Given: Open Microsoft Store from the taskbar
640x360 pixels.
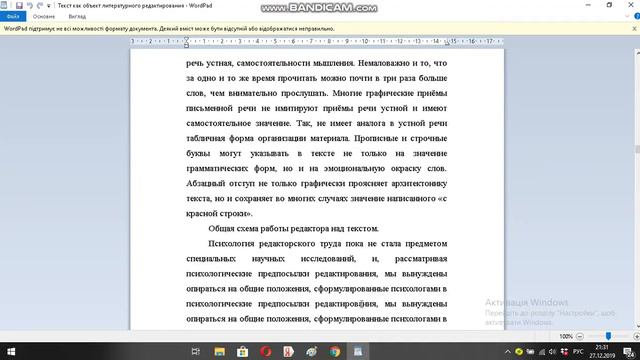Looking at the screenshot, I should (242, 351).
